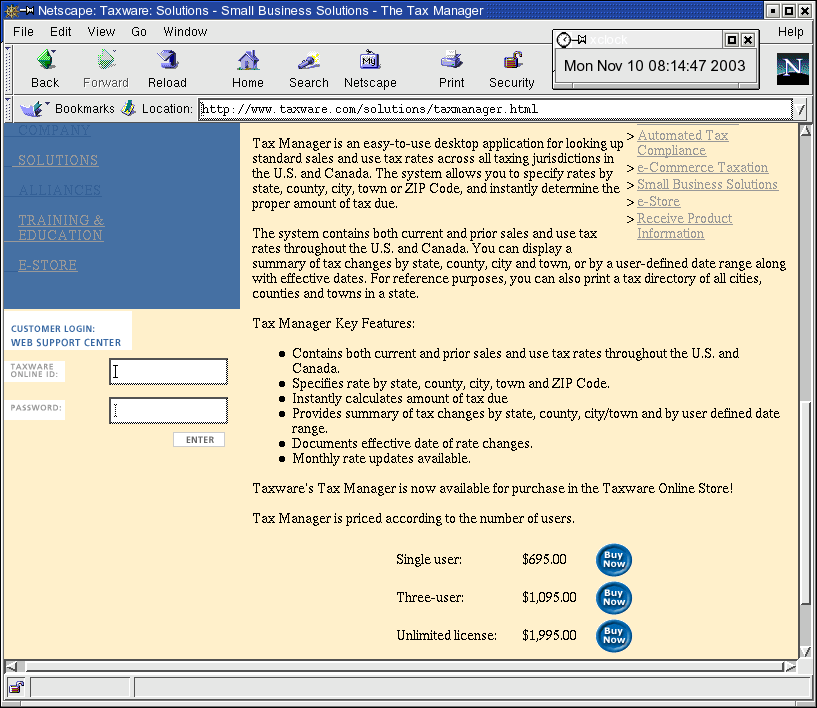Click the xclock window pin icon
The image size is (817, 708).
[581, 40]
